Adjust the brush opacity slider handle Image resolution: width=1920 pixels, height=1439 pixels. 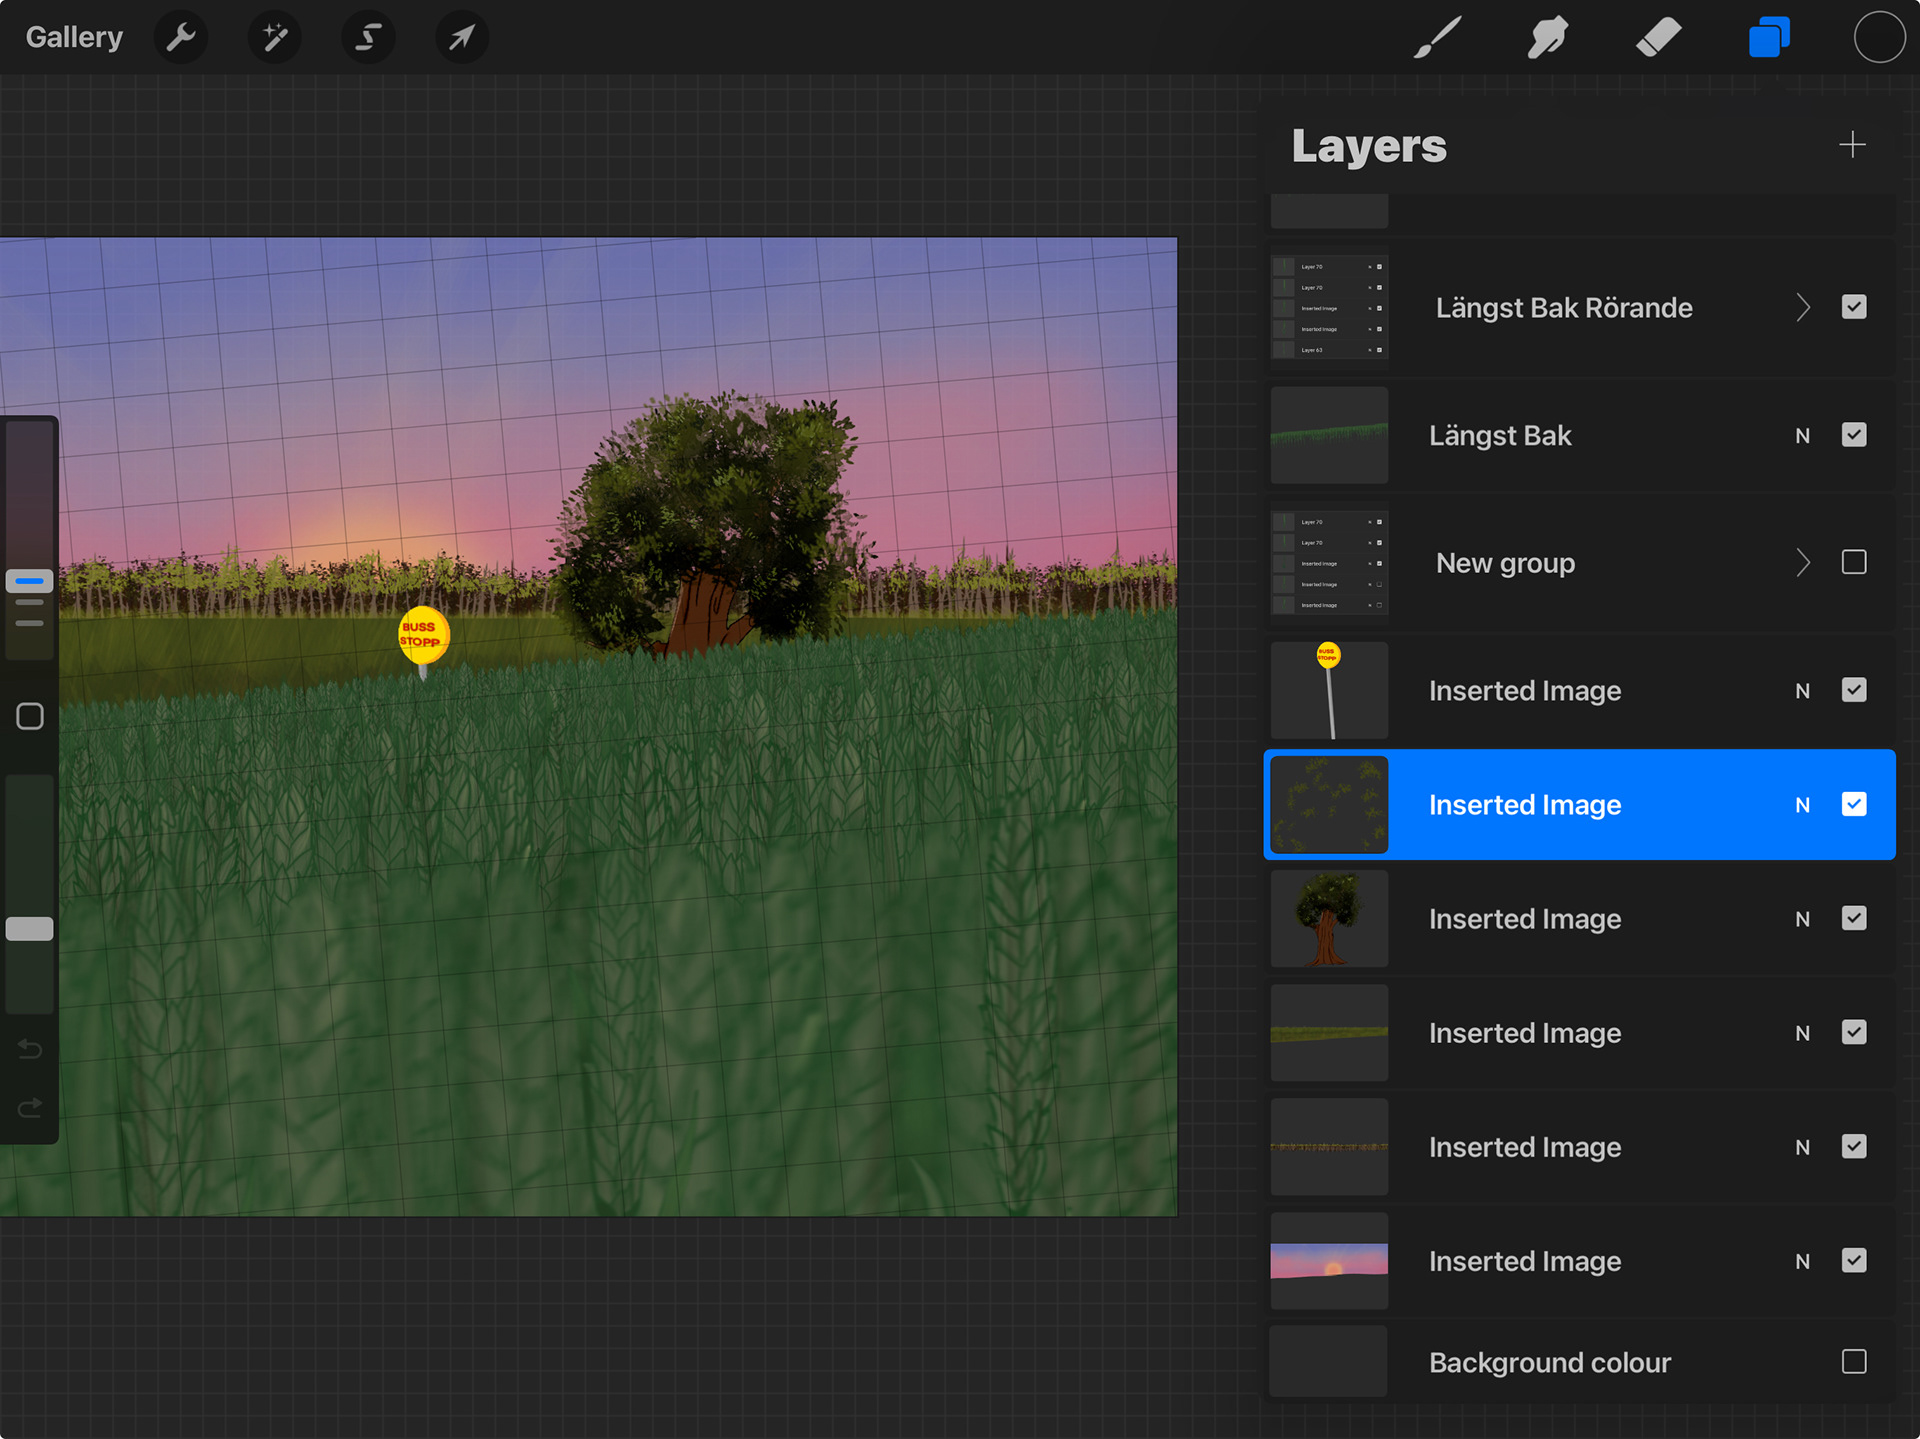pos(30,929)
